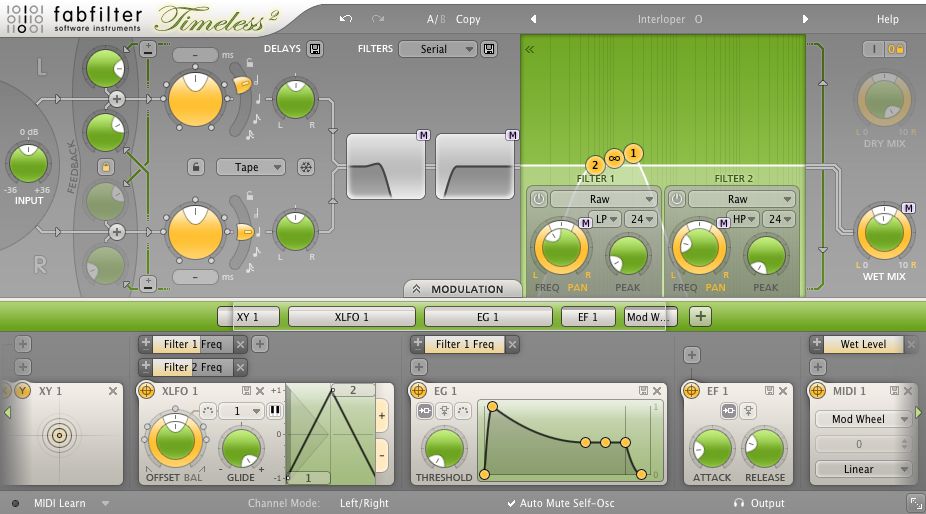This screenshot has height=514, width=926.
Task: Toggle the orange feedback link lock
Action: [106, 167]
